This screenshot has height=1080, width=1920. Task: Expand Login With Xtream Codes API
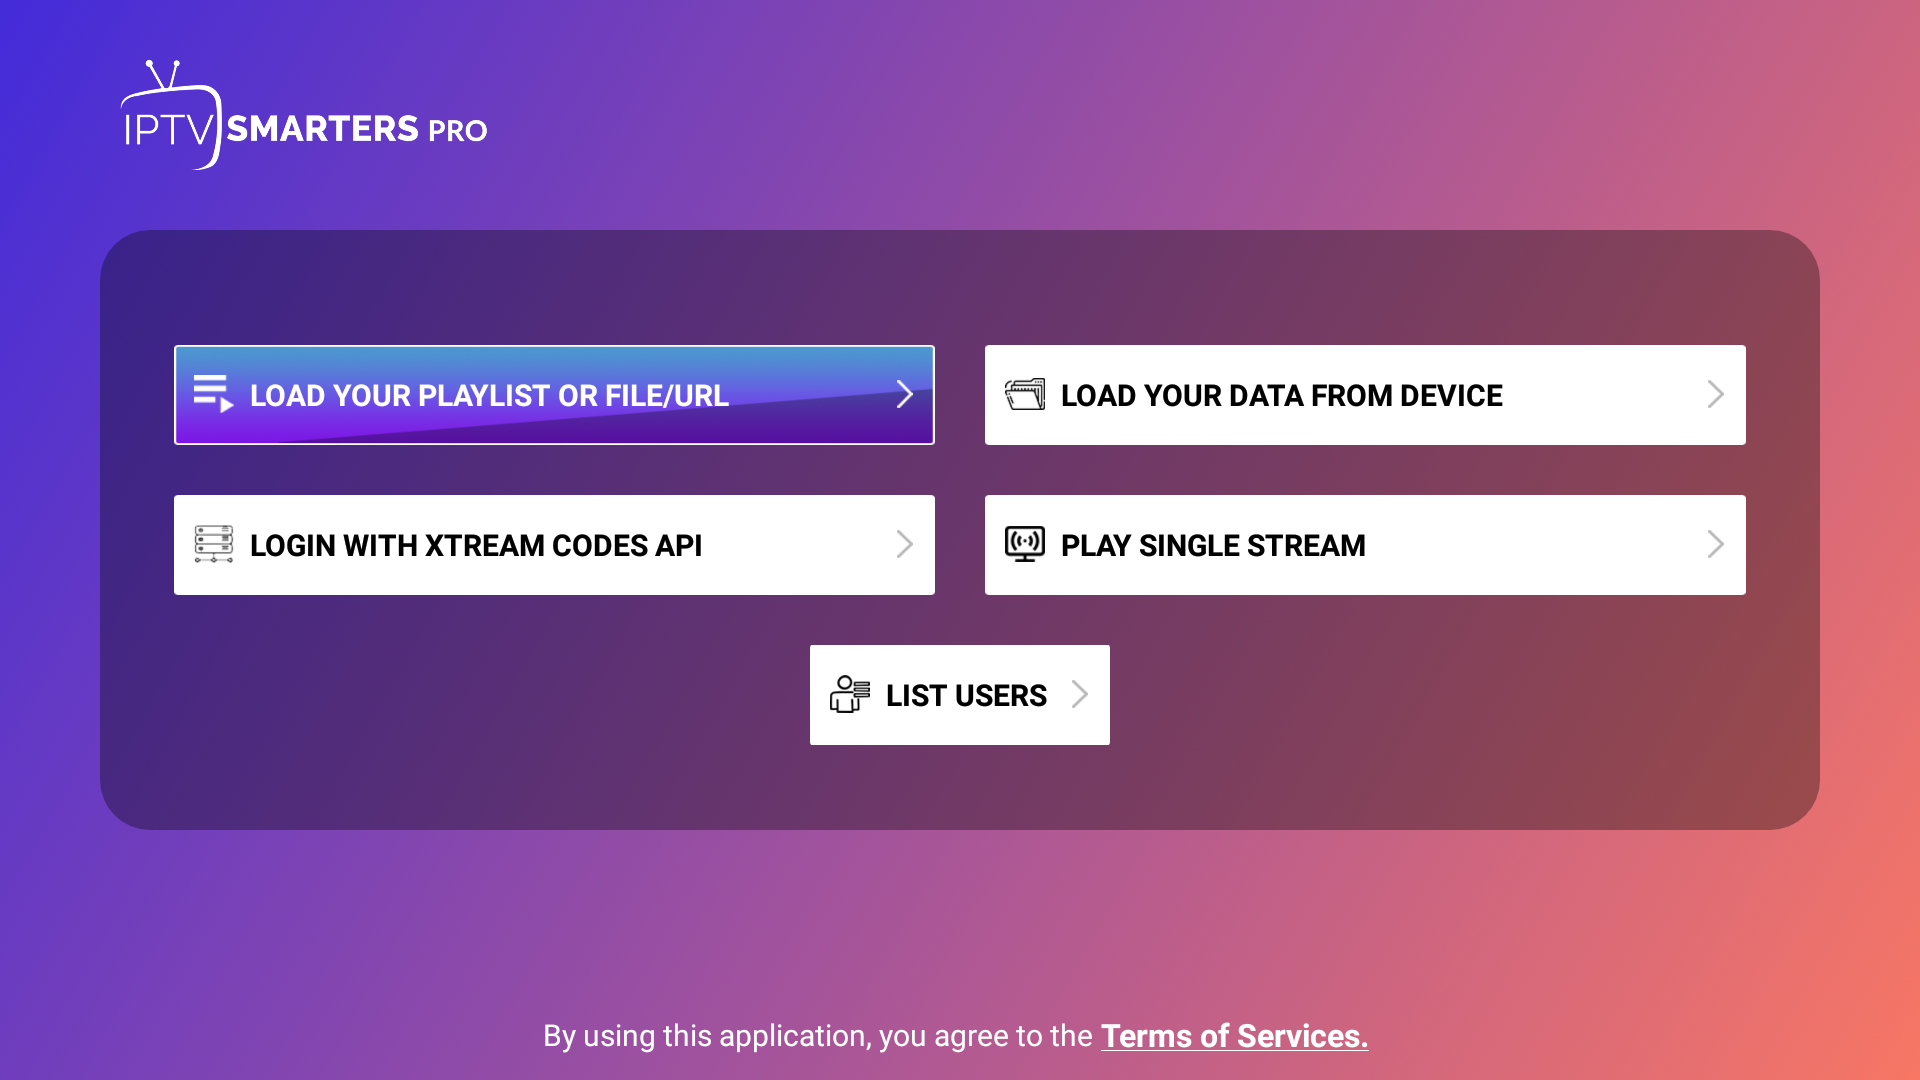(554, 545)
